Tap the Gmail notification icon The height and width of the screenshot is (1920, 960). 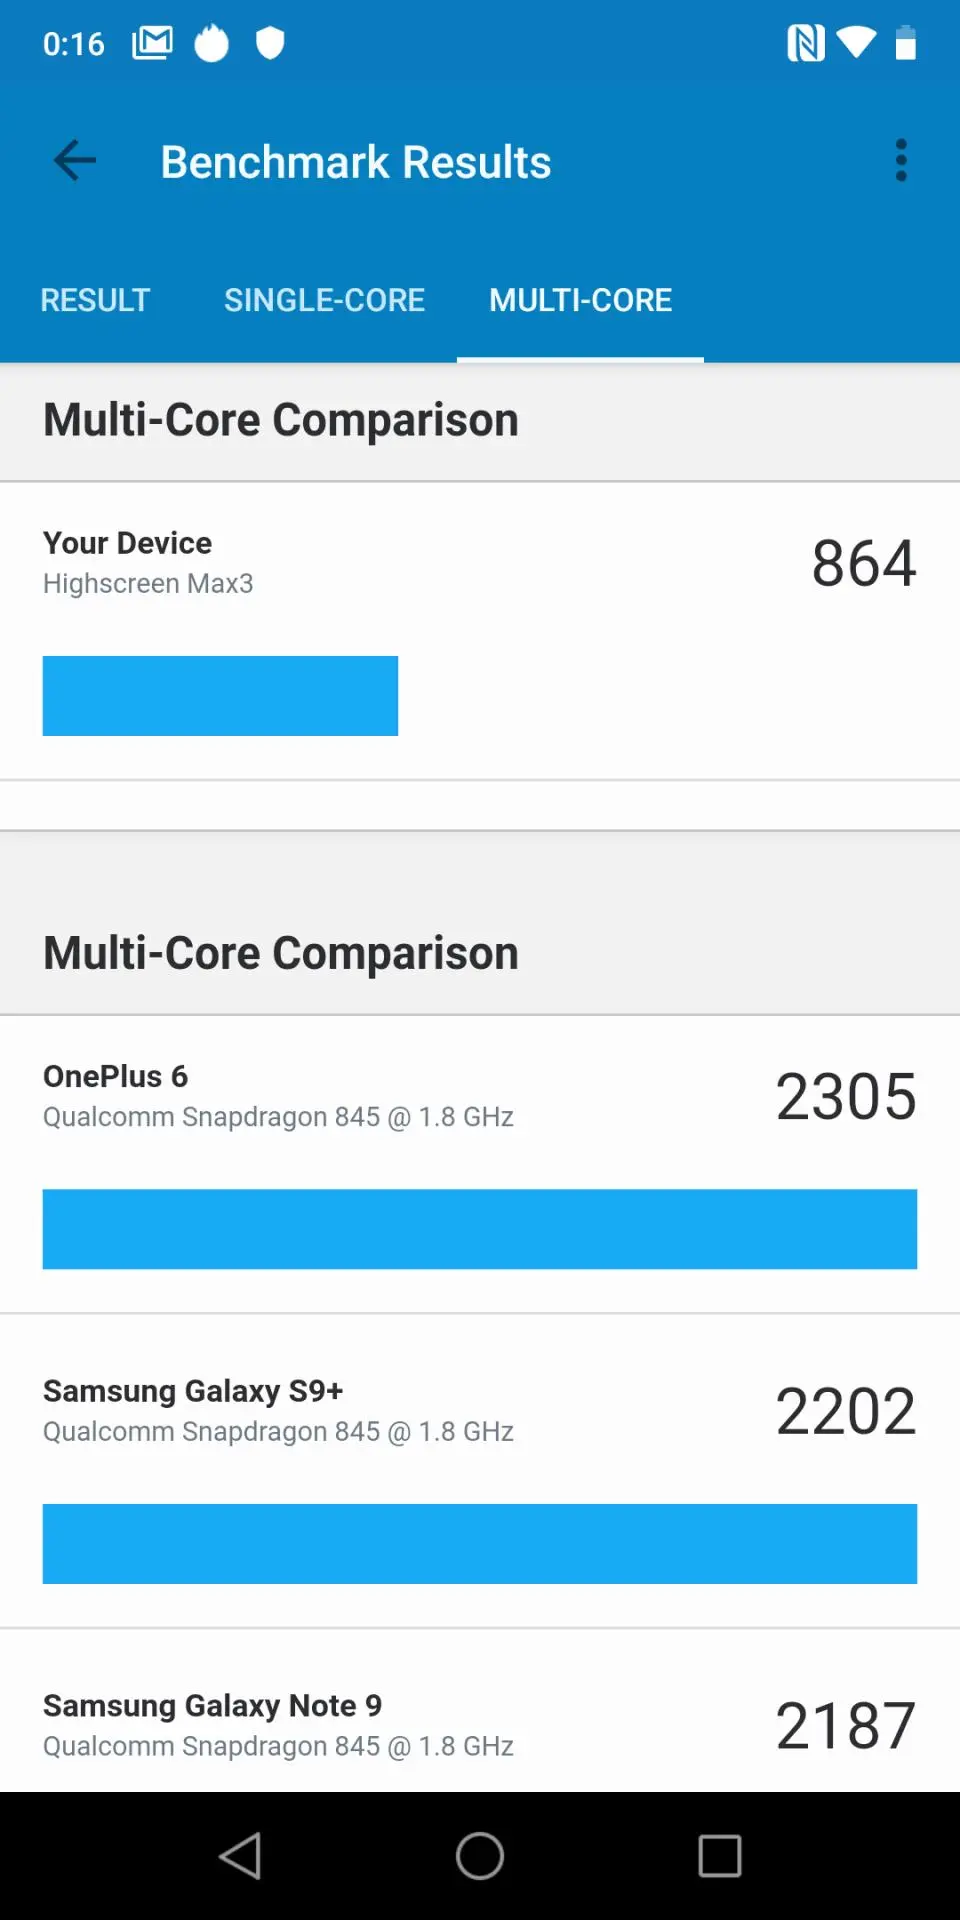(x=152, y=43)
